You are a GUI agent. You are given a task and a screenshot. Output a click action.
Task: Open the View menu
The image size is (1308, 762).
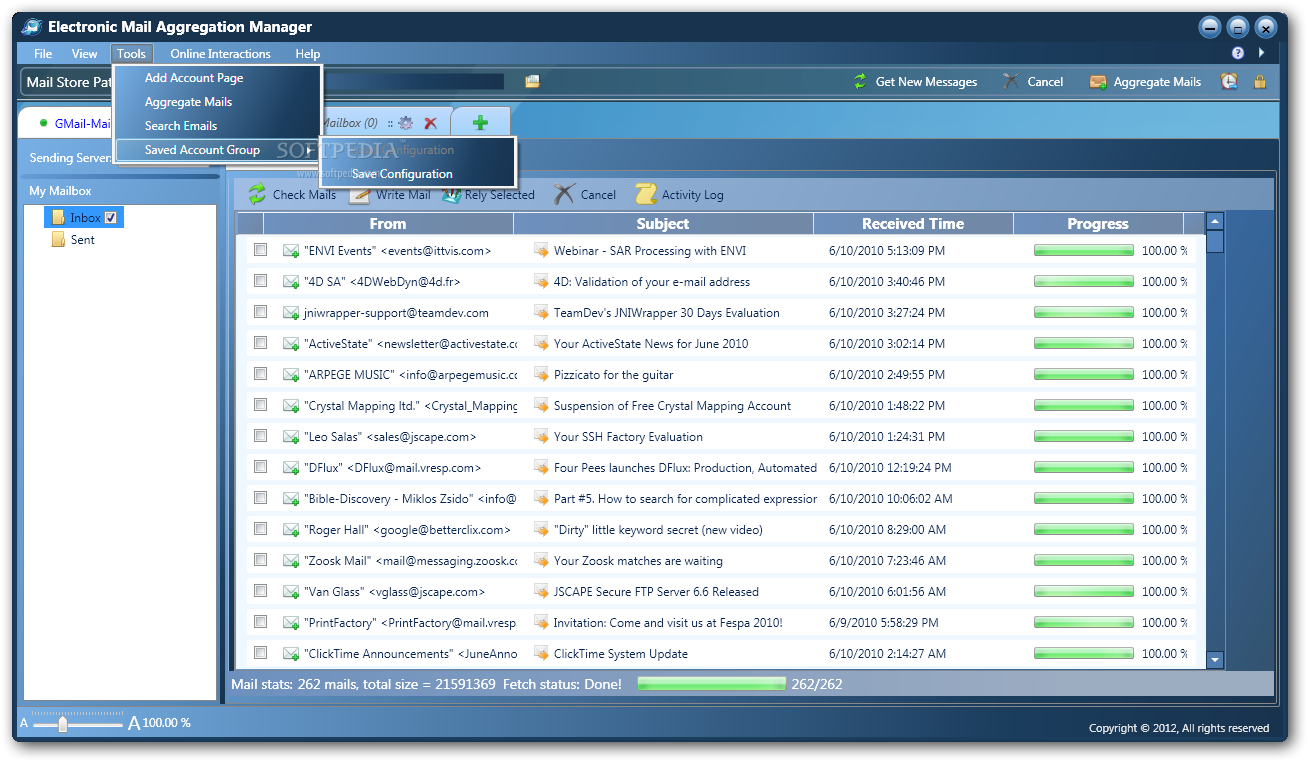[84, 54]
